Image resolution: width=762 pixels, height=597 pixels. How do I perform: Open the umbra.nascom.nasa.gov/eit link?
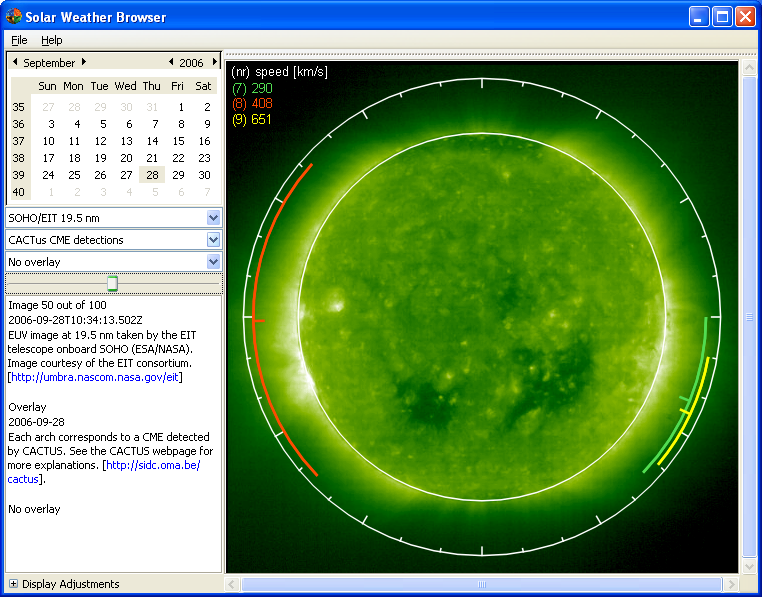[x=95, y=377]
